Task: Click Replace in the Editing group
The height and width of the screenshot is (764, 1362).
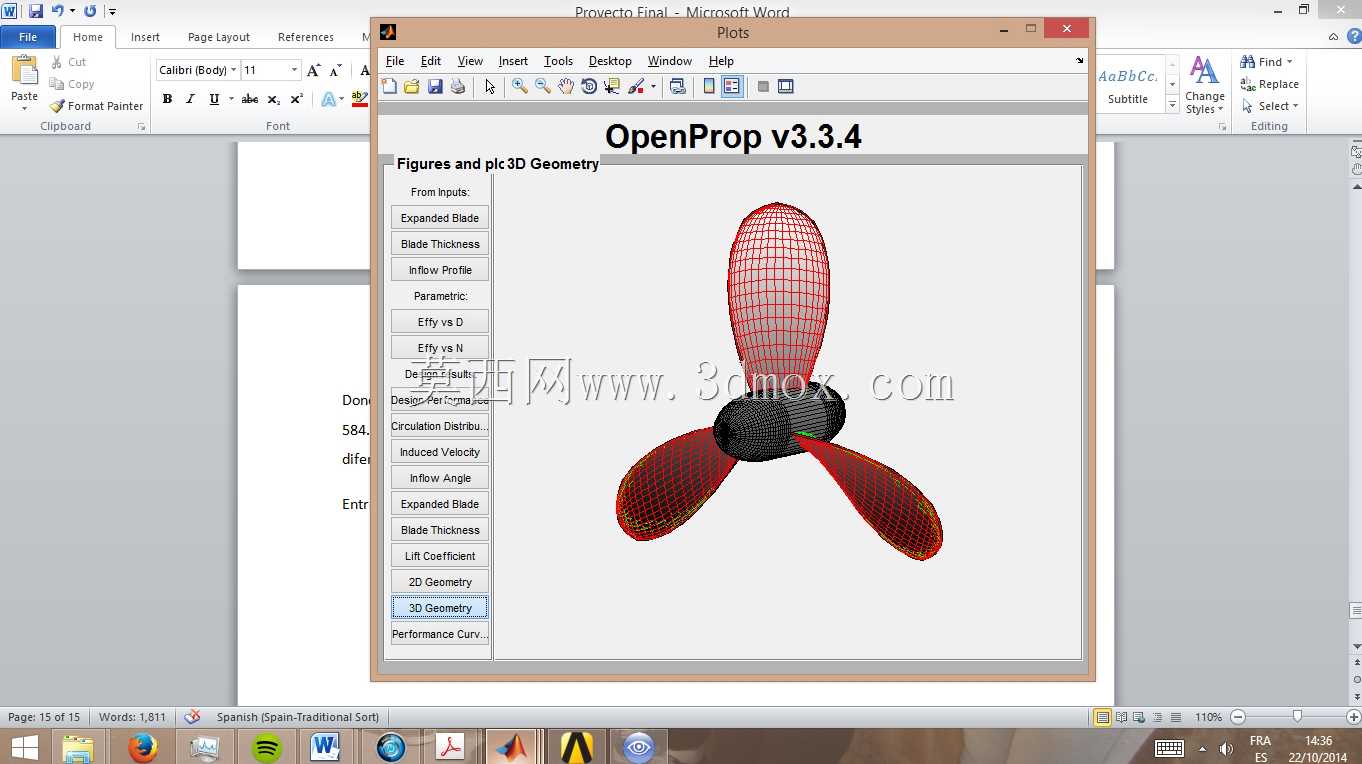Action: 1270,84
